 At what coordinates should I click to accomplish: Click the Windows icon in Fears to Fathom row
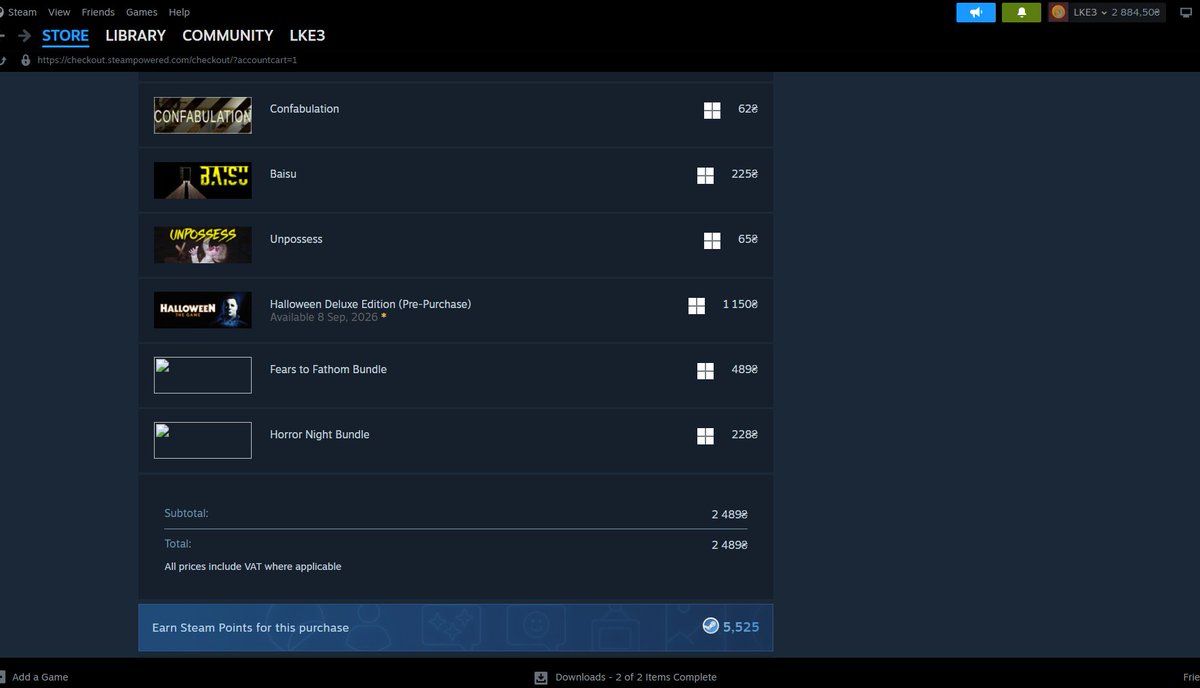point(705,370)
